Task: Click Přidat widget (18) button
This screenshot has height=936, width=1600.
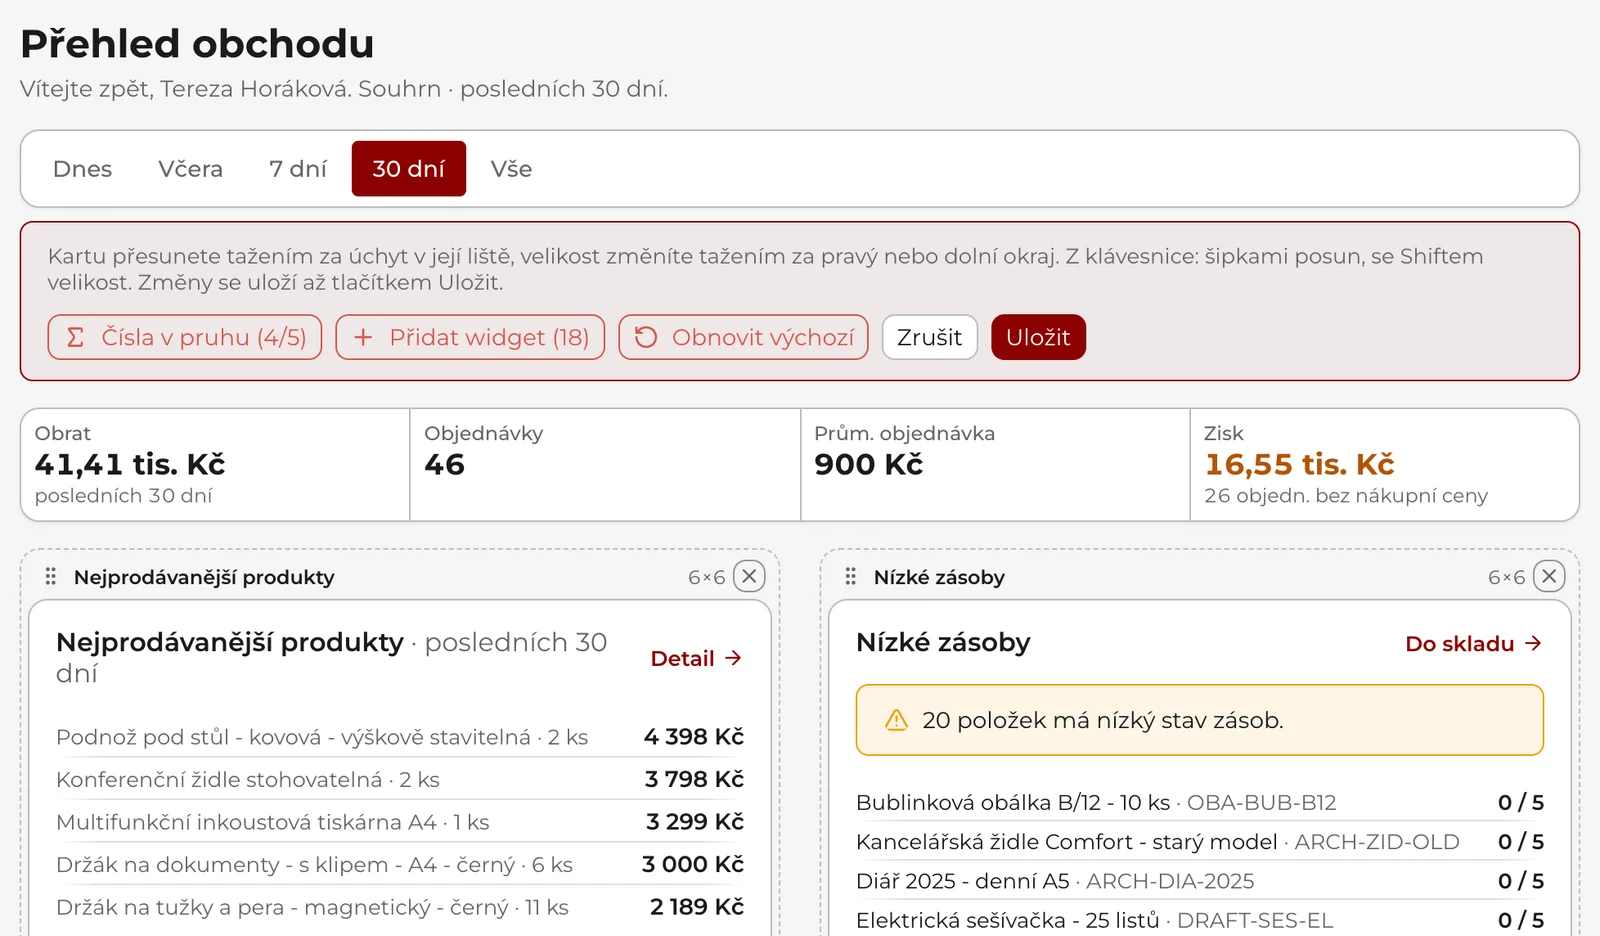Action: 470,337
